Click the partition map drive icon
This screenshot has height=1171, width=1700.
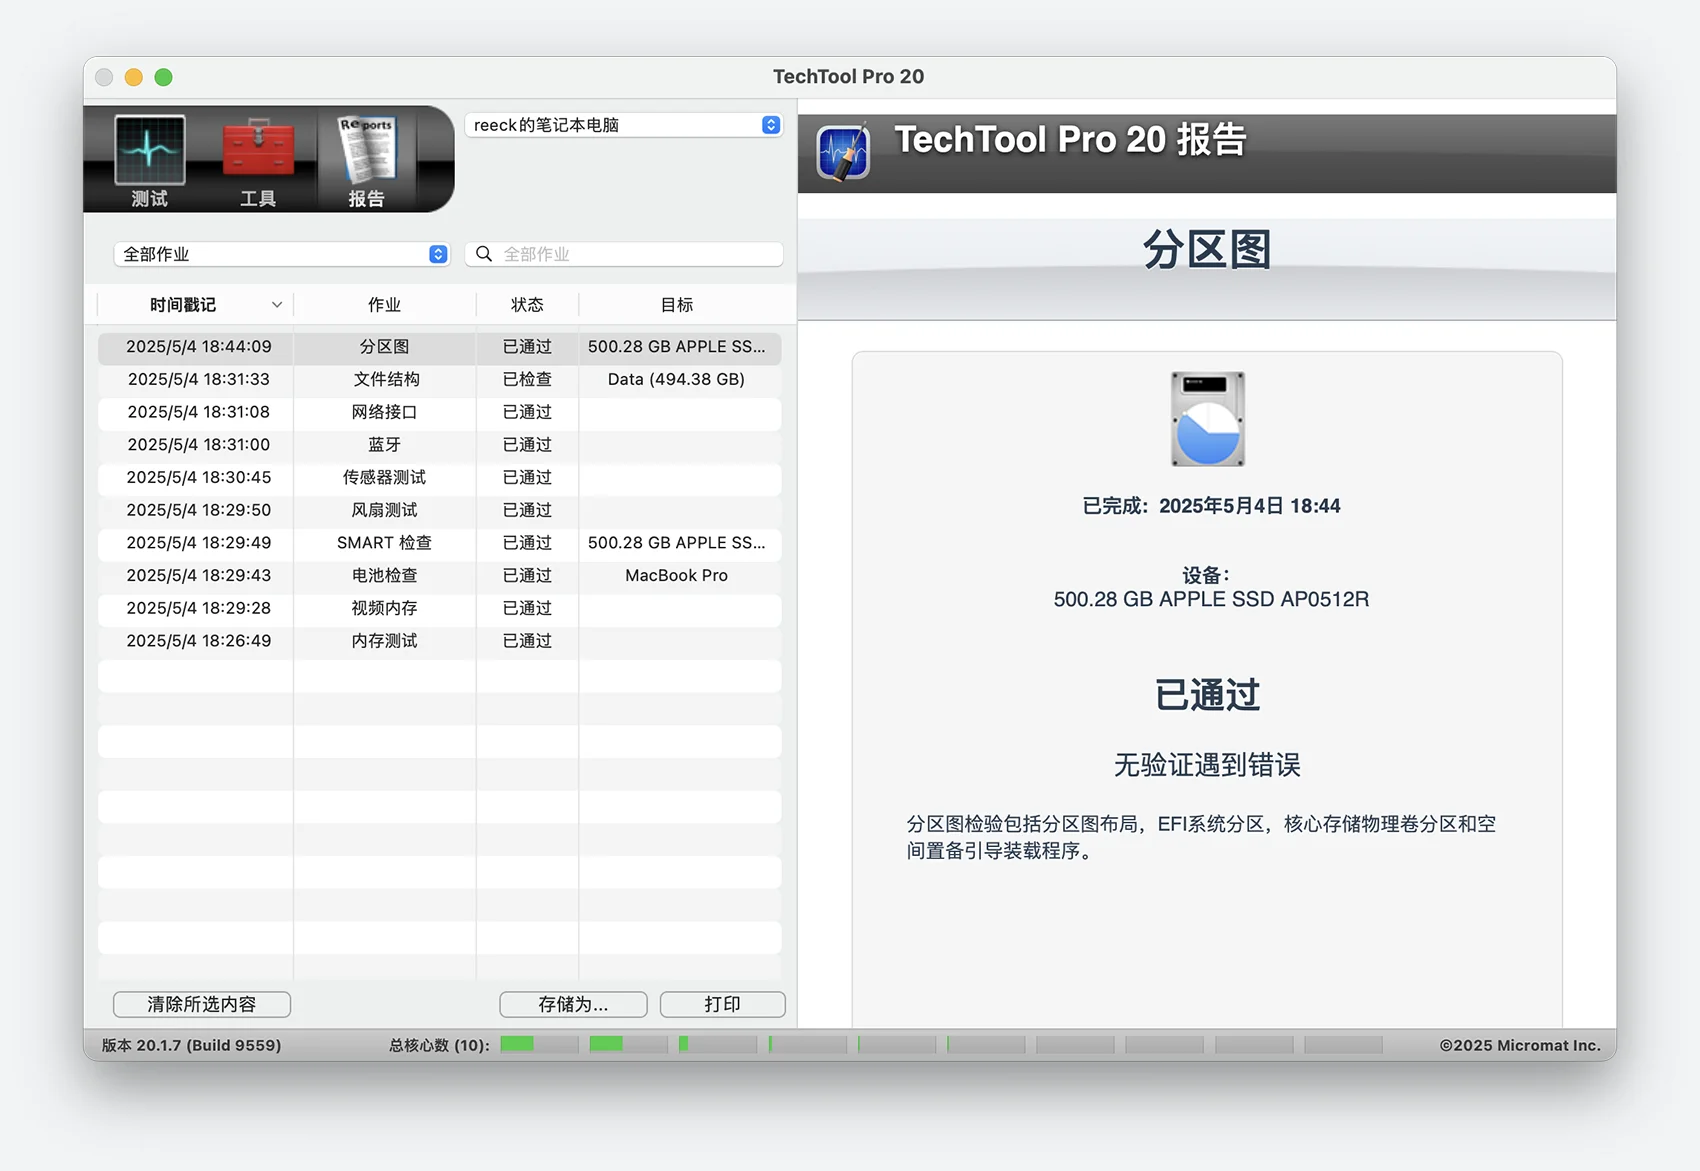1208,419
